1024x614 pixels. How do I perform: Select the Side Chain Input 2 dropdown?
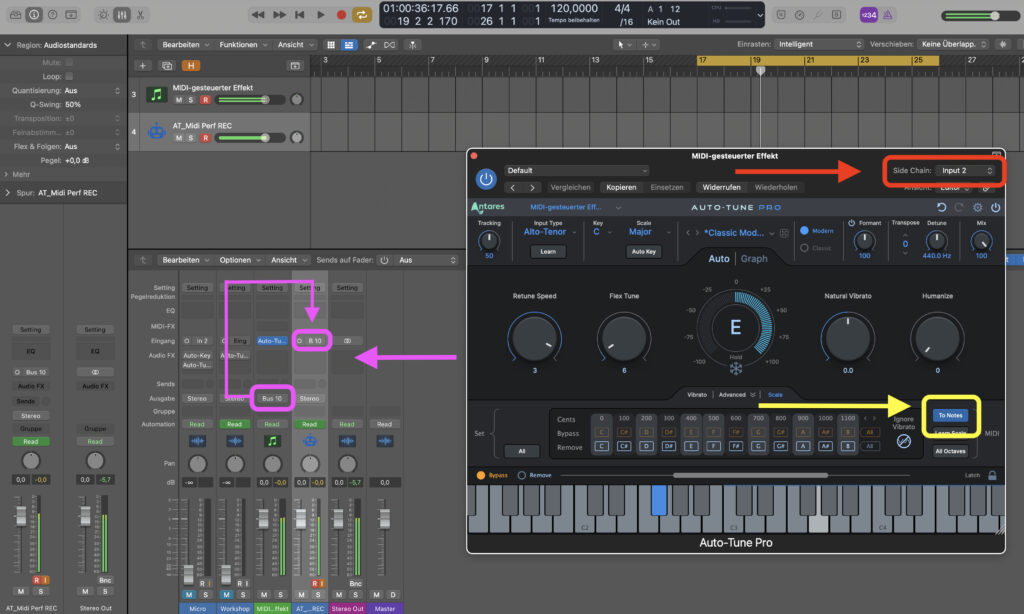967,170
